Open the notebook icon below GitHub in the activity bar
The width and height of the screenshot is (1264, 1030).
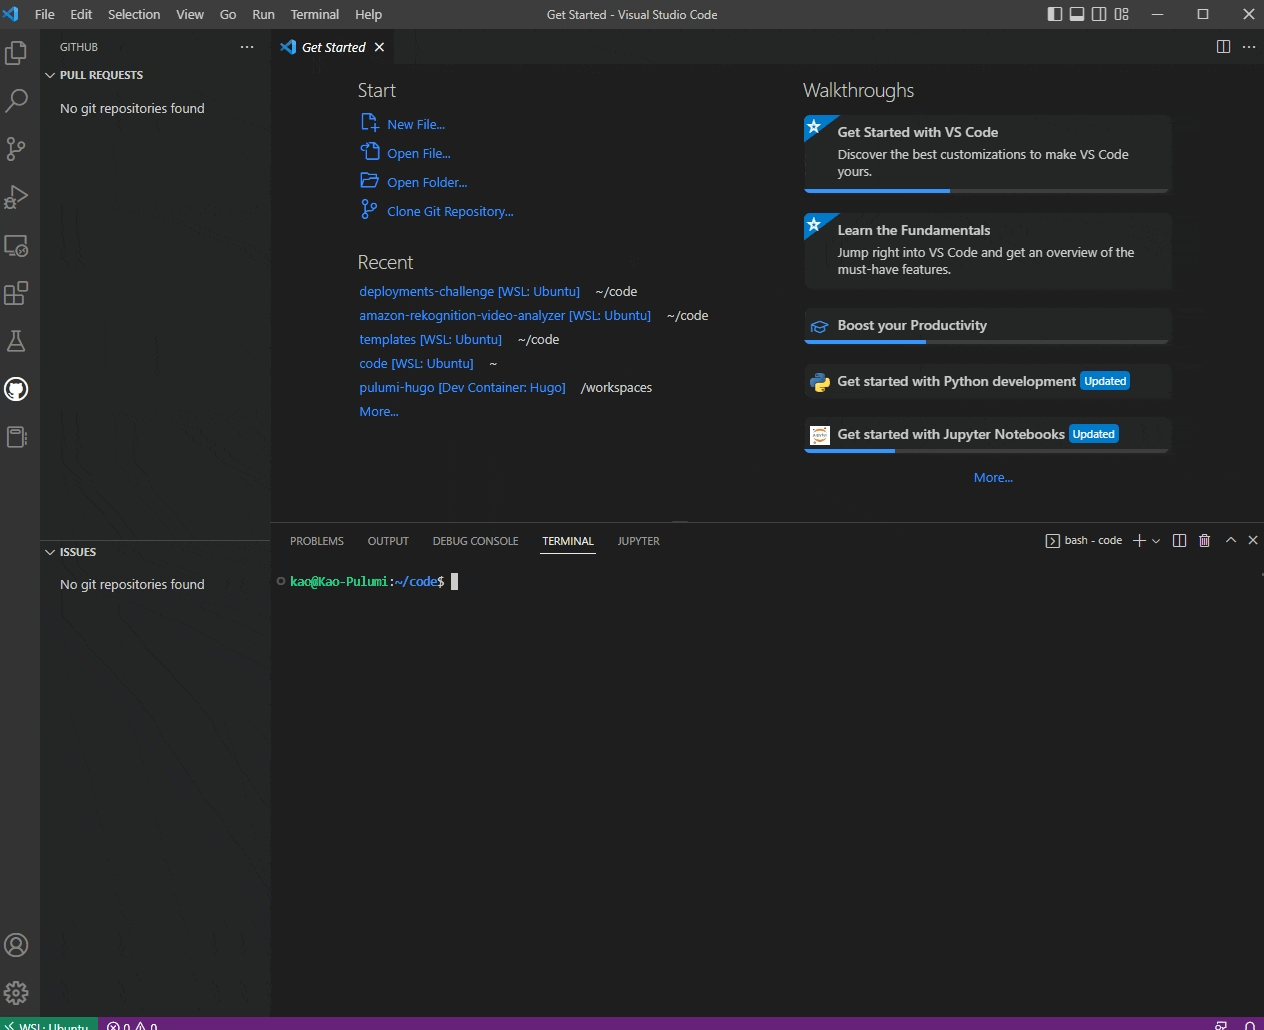point(16,437)
